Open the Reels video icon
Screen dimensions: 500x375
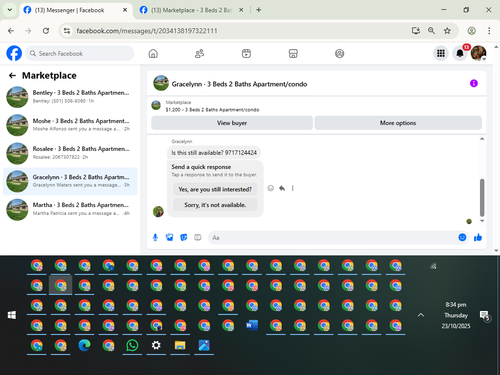(x=246, y=53)
